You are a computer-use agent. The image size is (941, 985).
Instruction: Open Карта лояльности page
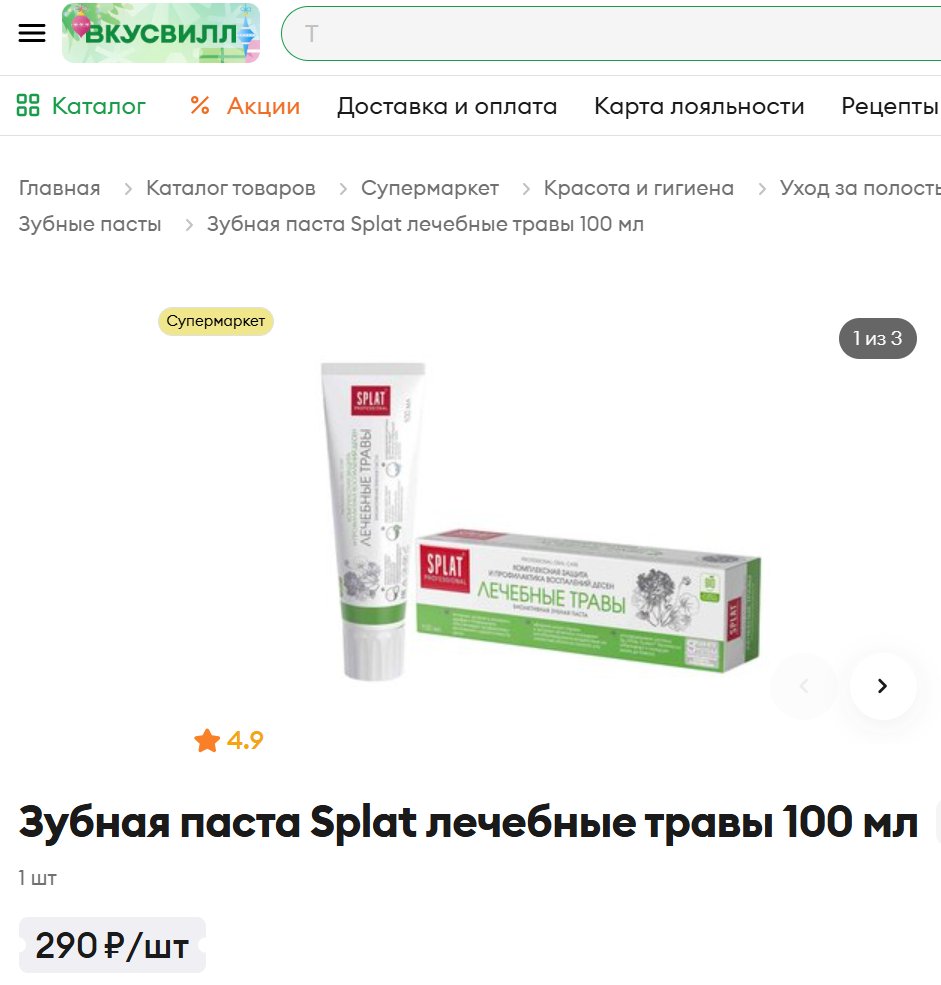pyautogui.click(x=699, y=106)
